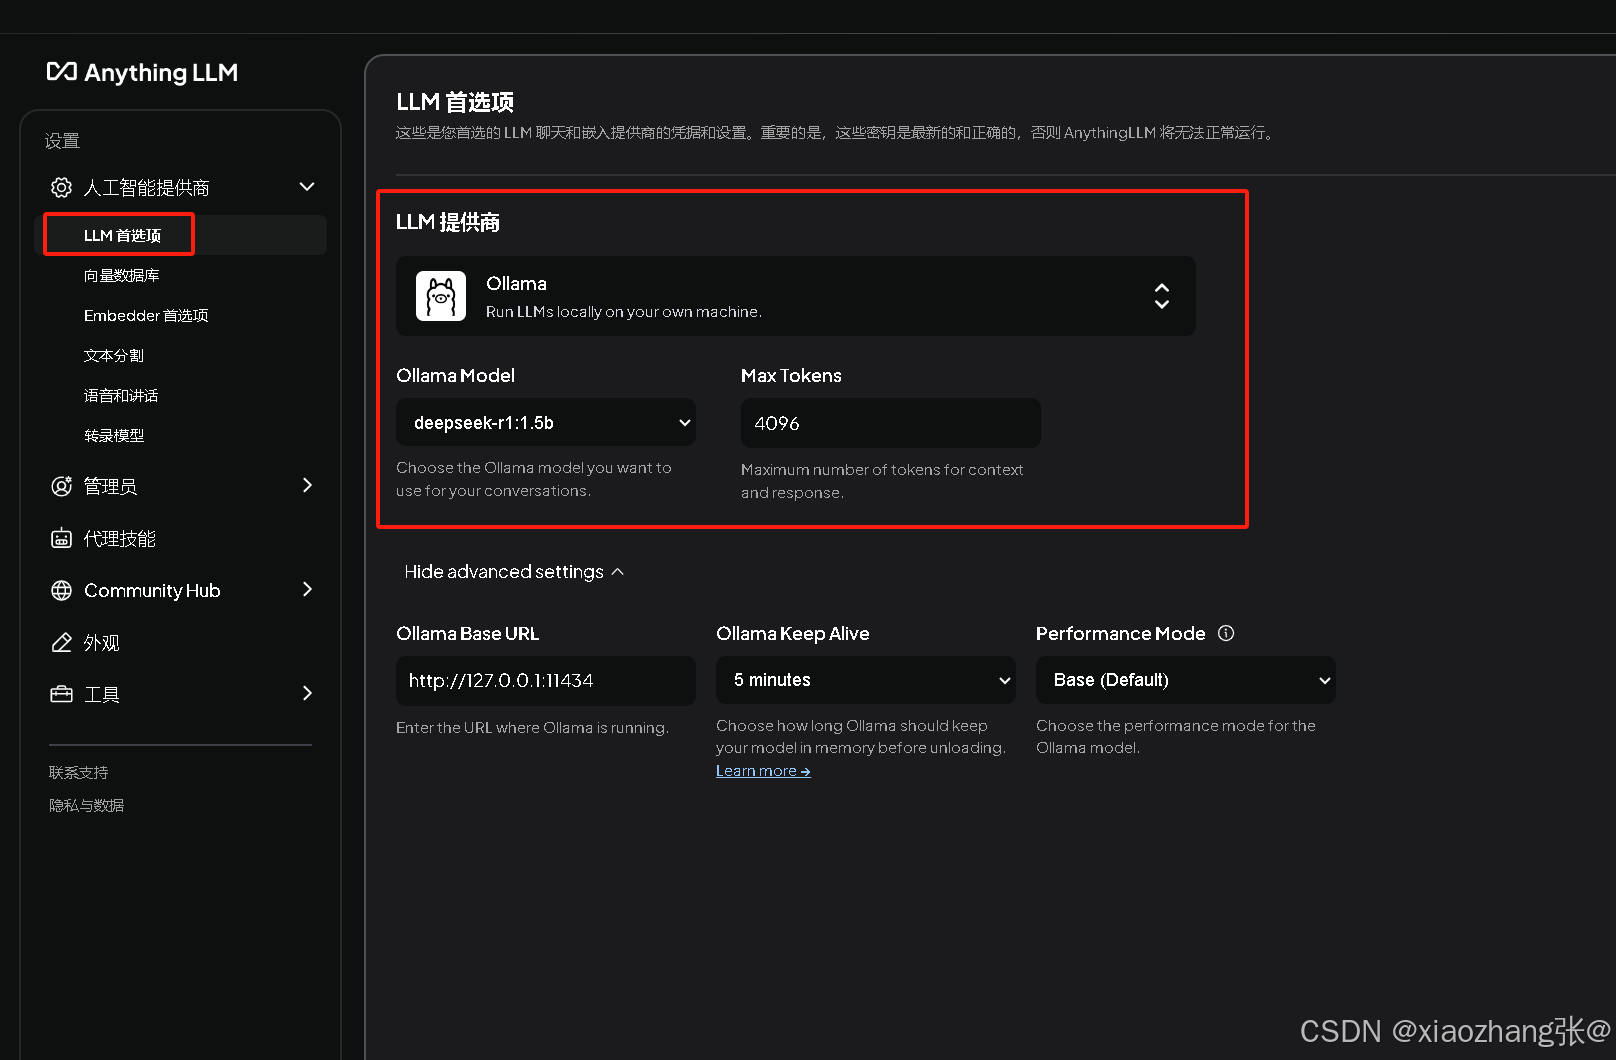This screenshot has height=1060, width=1616.
Task: Open the Performance Mode dropdown
Action: (1185, 680)
